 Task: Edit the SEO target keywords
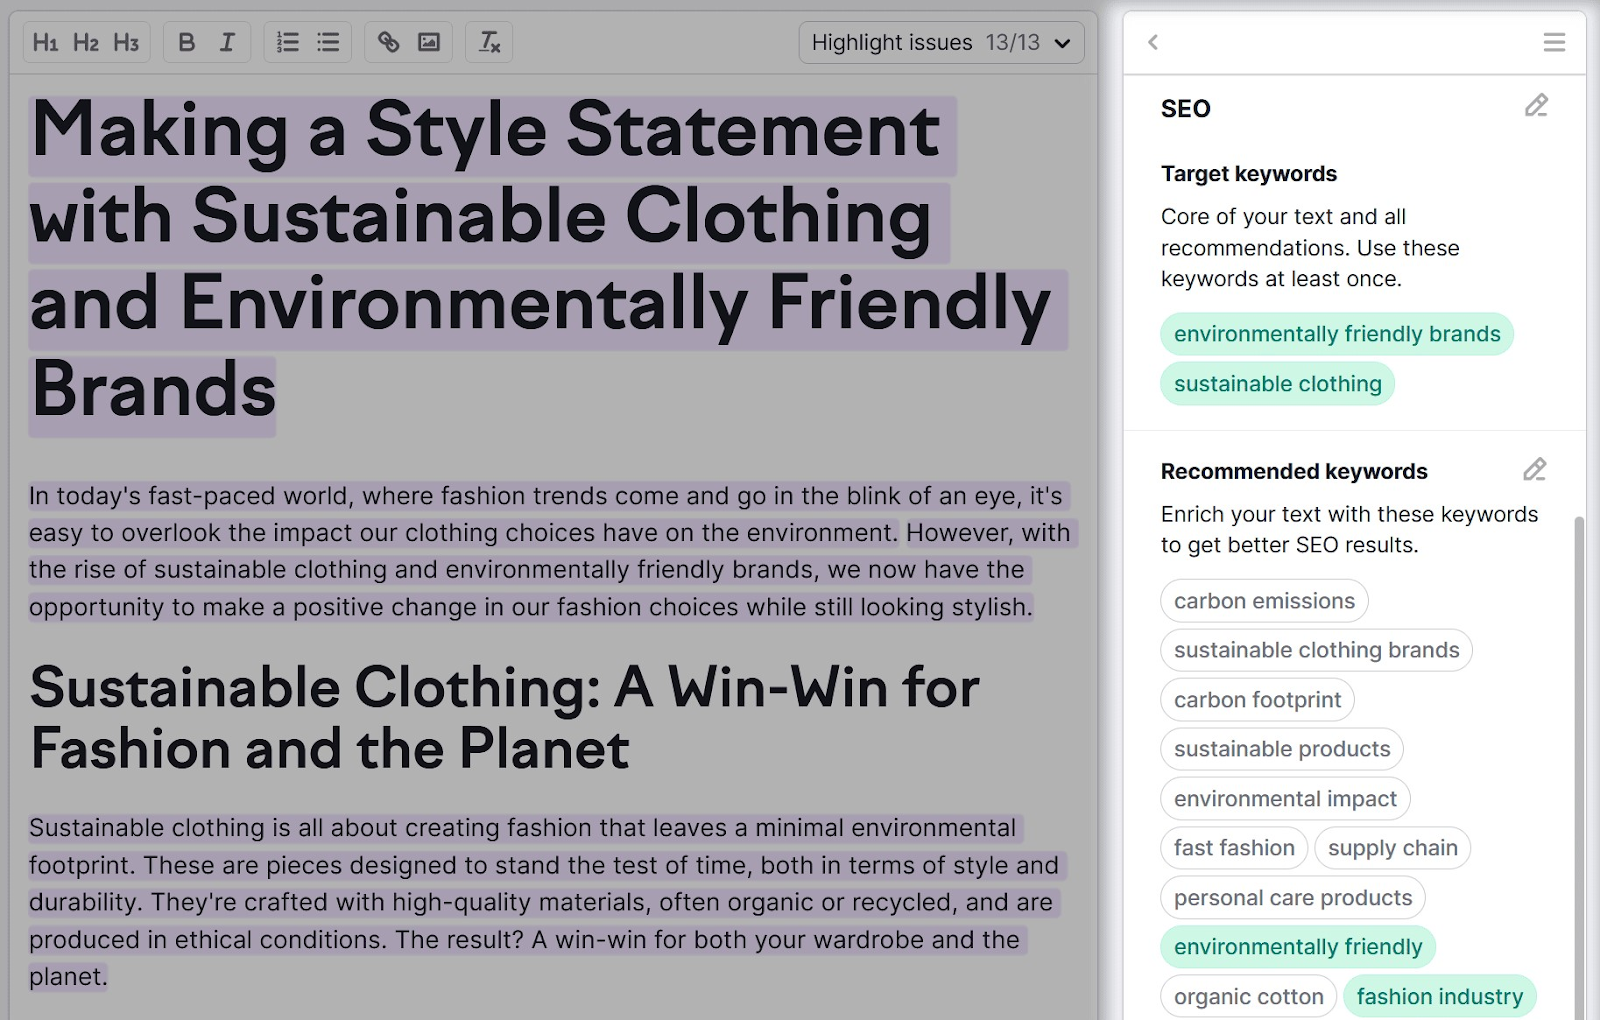(x=1536, y=106)
